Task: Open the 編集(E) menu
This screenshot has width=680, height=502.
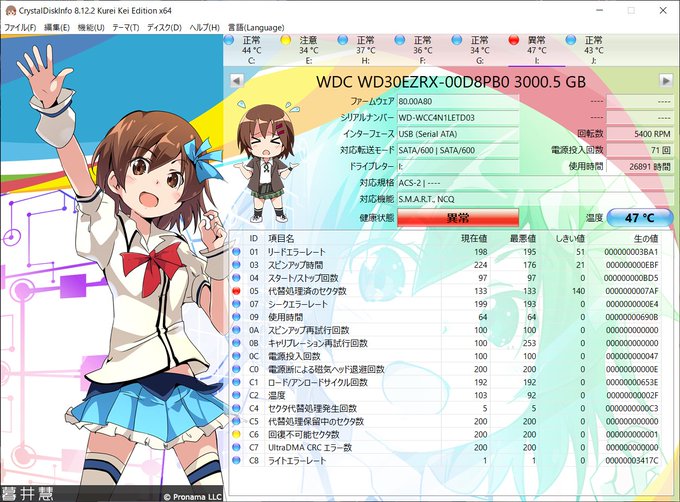Action: [57, 27]
